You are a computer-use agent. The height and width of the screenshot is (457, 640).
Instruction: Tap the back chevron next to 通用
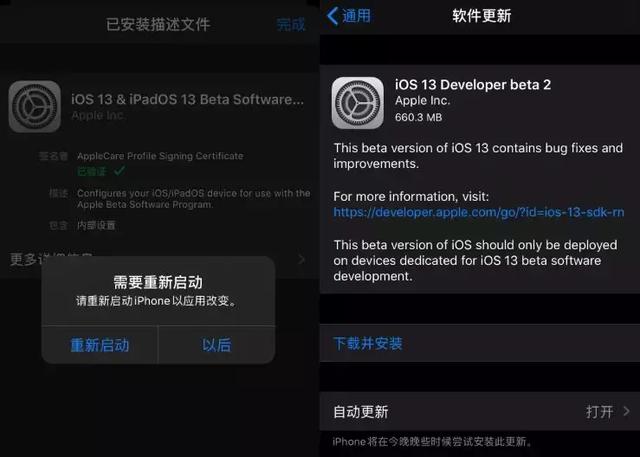[332, 16]
